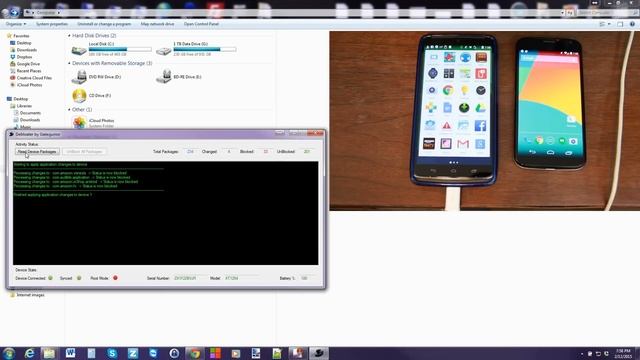Click the Debloater title bar icon
The height and width of the screenshot is (360, 640).
coord(11,134)
